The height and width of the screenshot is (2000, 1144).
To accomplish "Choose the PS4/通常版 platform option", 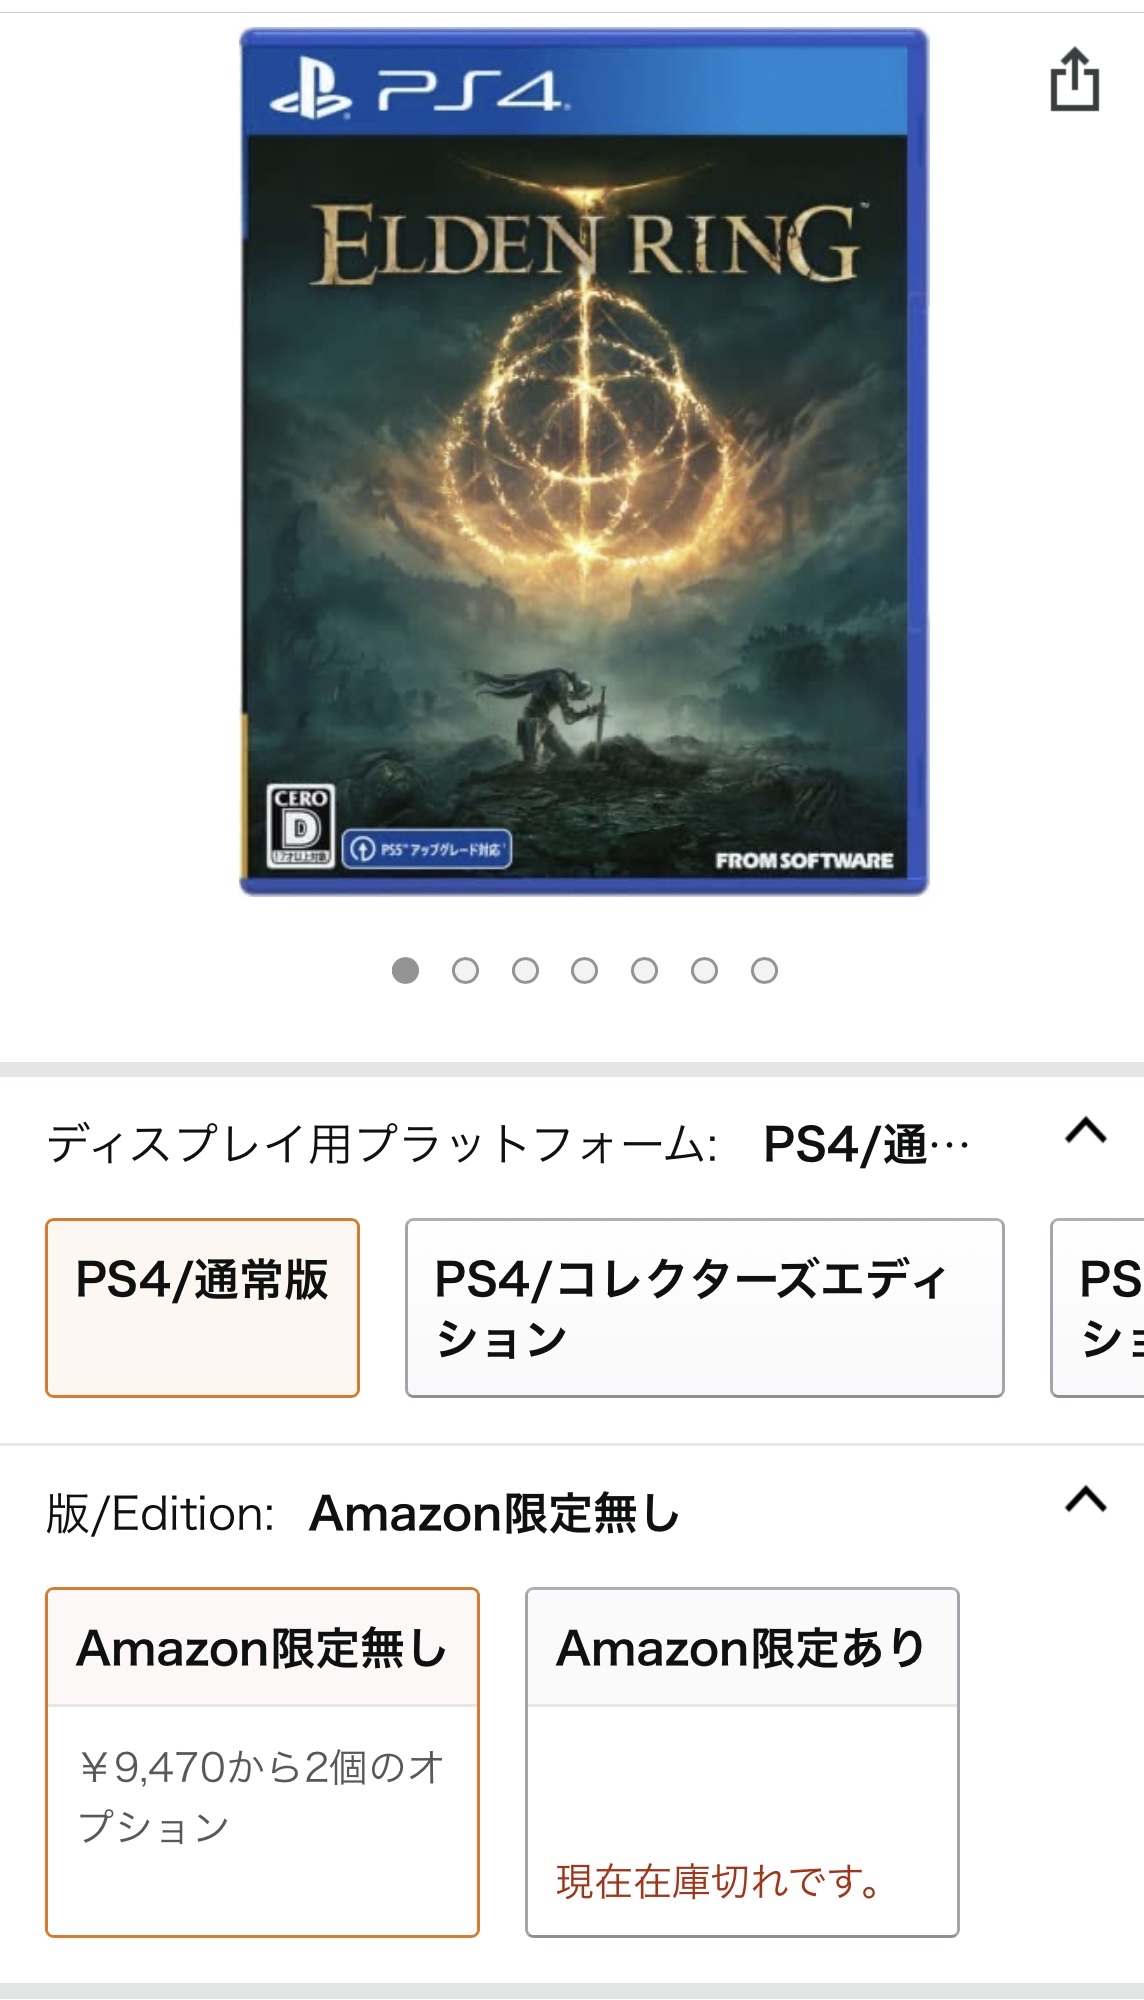I will click(202, 1308).
